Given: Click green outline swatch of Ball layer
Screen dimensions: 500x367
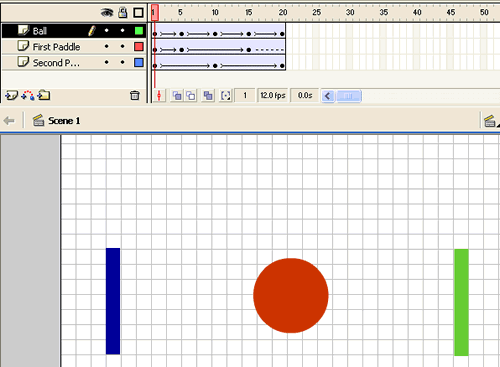Looking at the screenshot, I should coord(139,31).
